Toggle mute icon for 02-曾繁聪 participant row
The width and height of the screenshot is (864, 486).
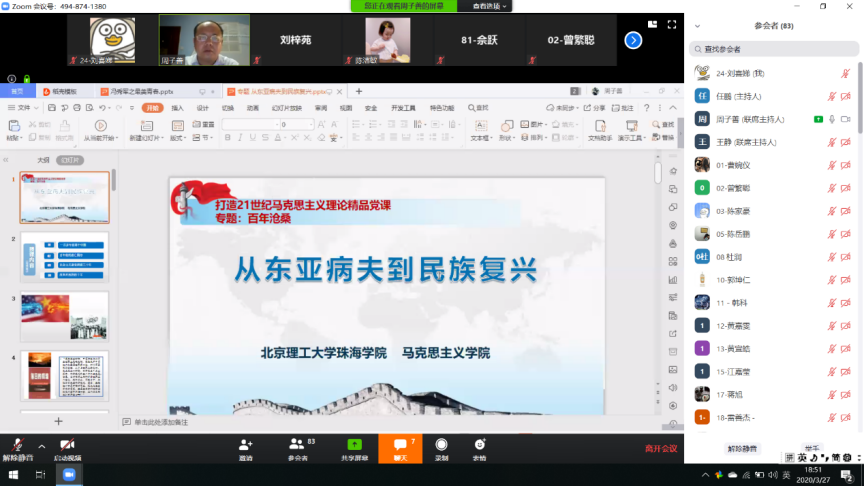tap(831, 188)
